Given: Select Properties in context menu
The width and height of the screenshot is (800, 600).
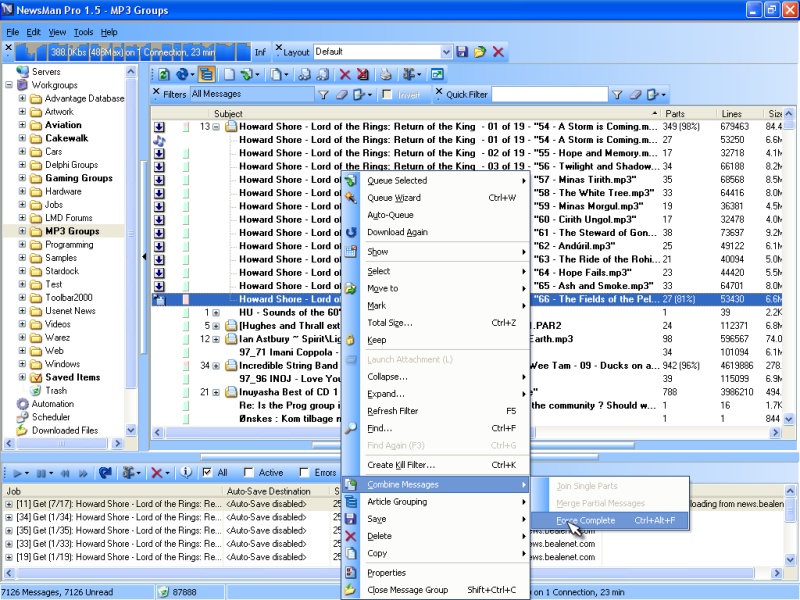Looking at the screenshot, I should (436, 573).
